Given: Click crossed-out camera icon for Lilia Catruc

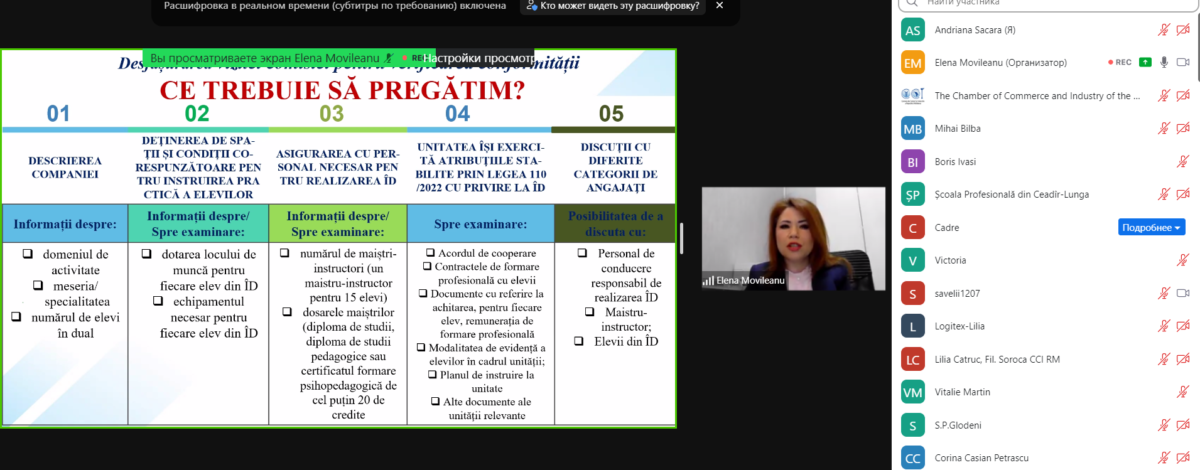Looking at the screenshot, I should click(x=1183, y=359).
